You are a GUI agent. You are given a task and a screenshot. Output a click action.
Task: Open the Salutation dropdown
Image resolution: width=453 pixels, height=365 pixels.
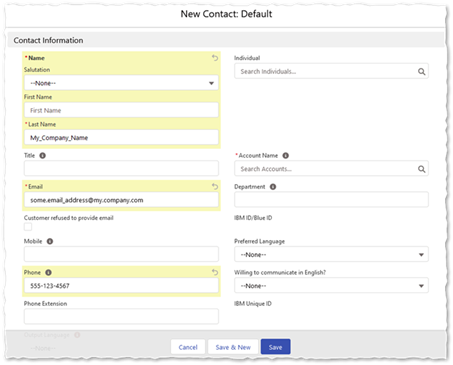pos(121,83)
